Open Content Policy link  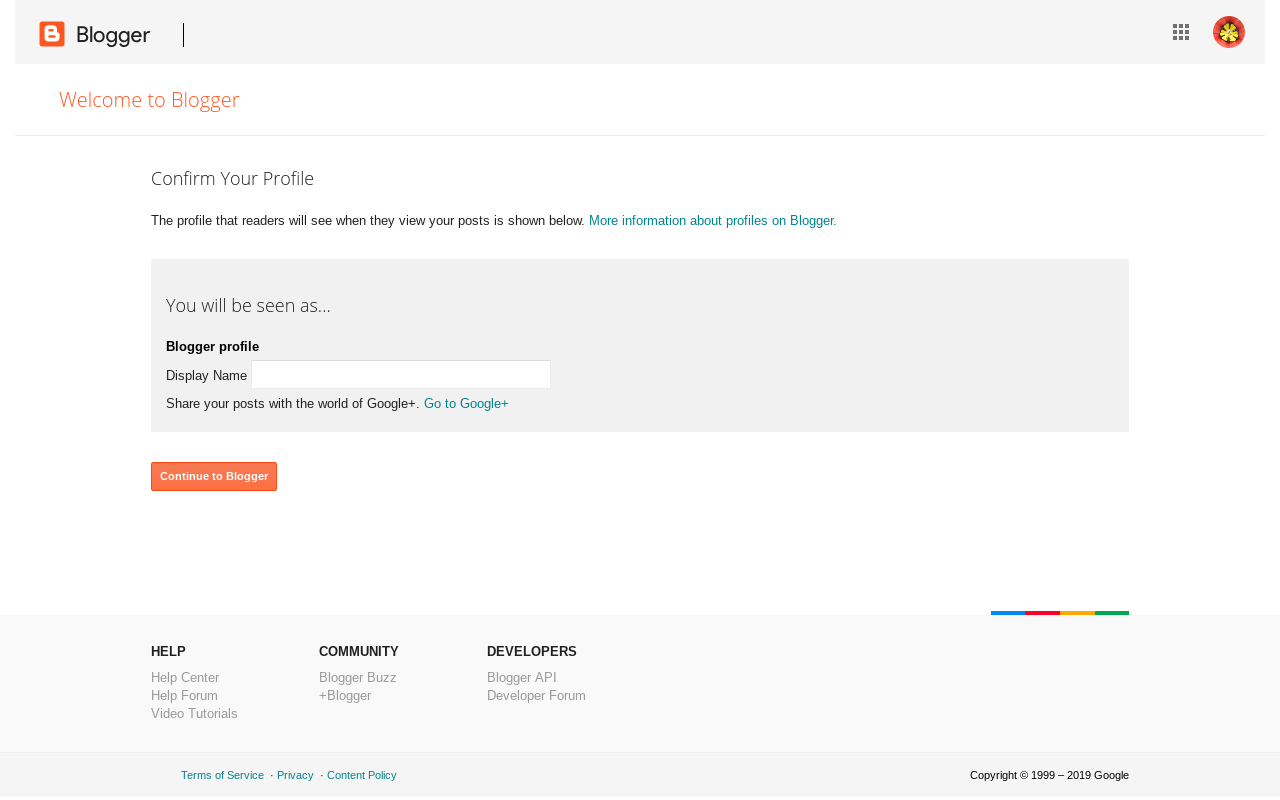(361, 775)
